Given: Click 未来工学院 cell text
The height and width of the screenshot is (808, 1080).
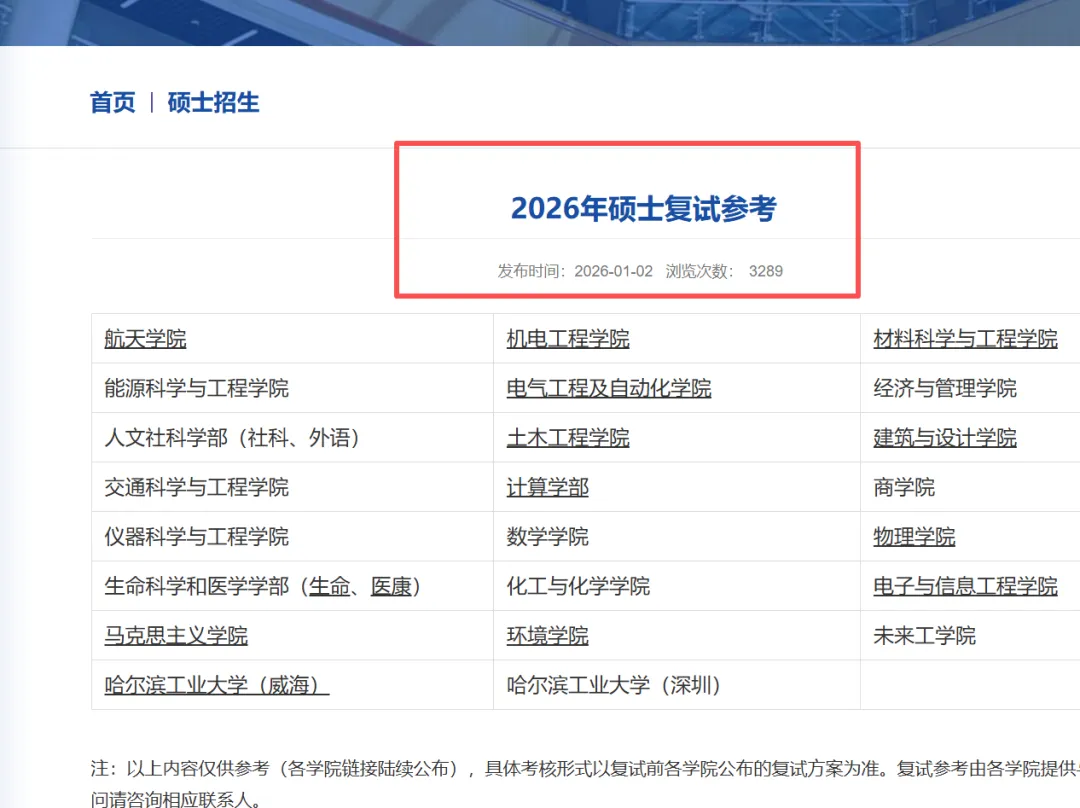Looking at the screenshot, I should pos(924,636).
